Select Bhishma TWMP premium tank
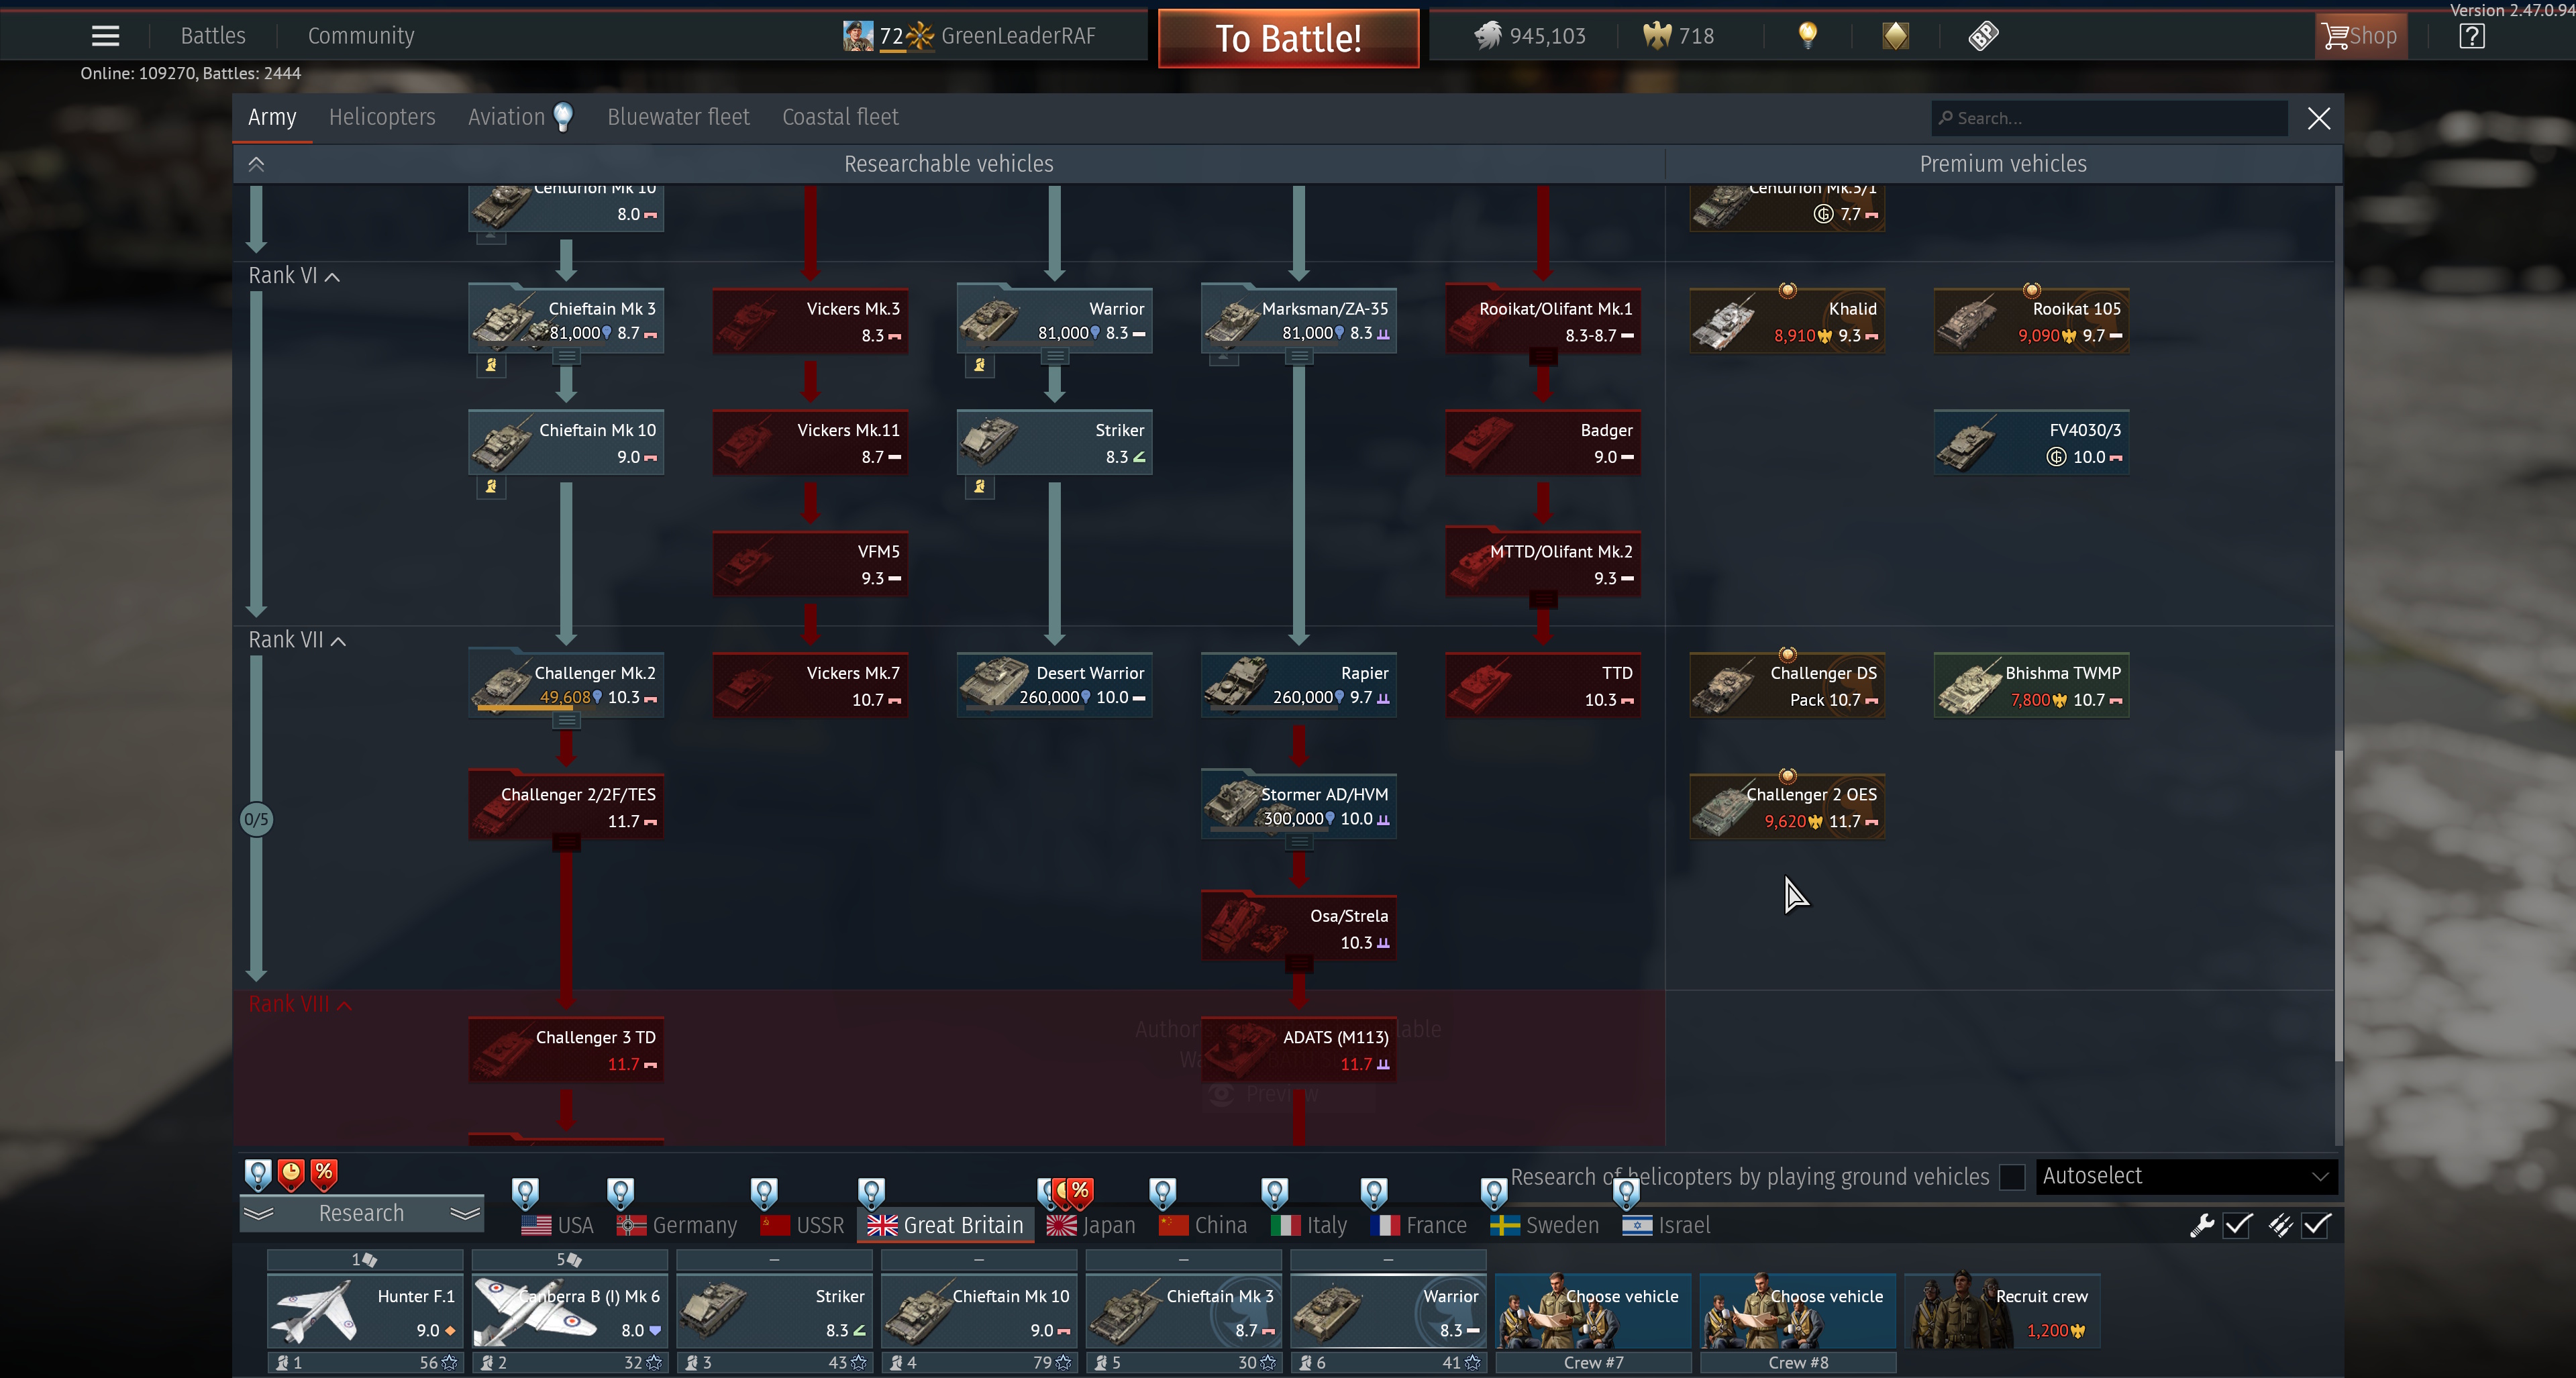The width and height of the screenshot is (2576, 1378). point(2031,685)
